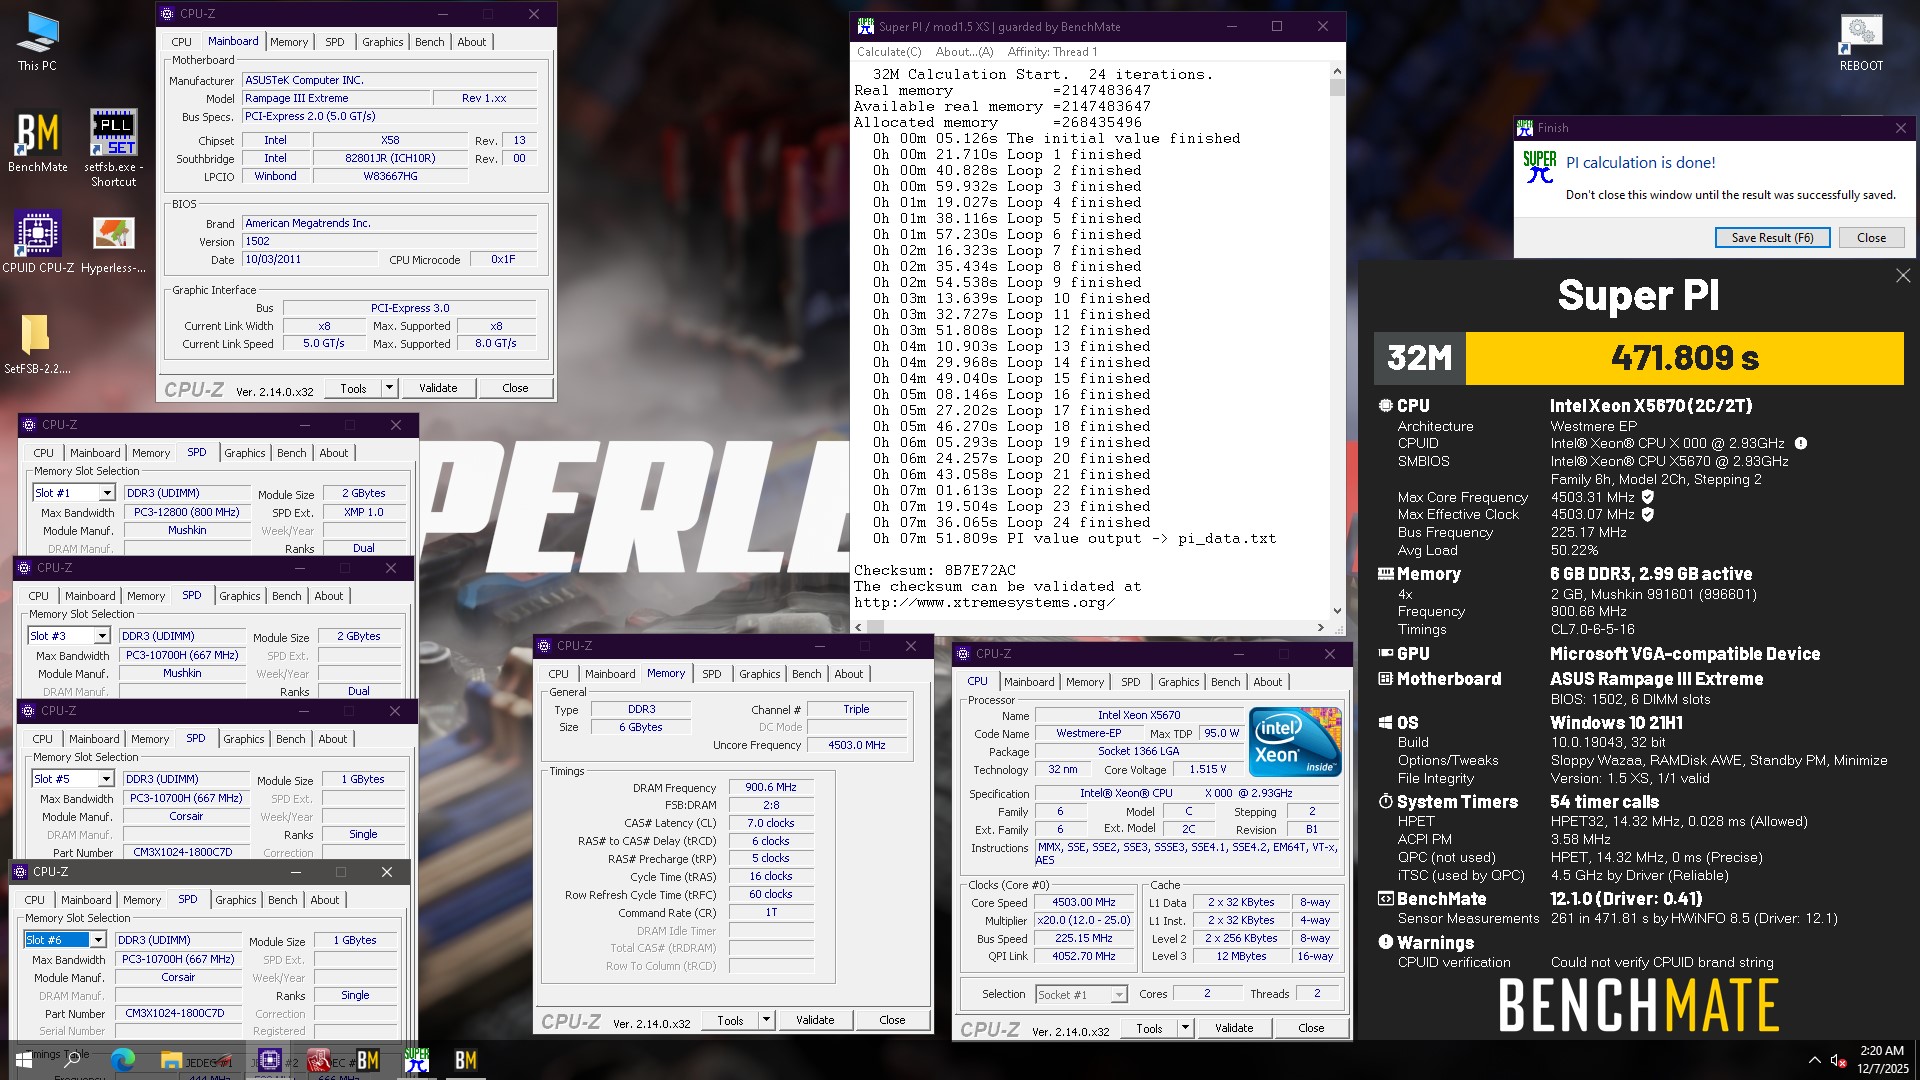
Task: Switch to Graphics tab in Mainboard CPU-Z window
Action: pyautogui.click(x=382, y=42)
